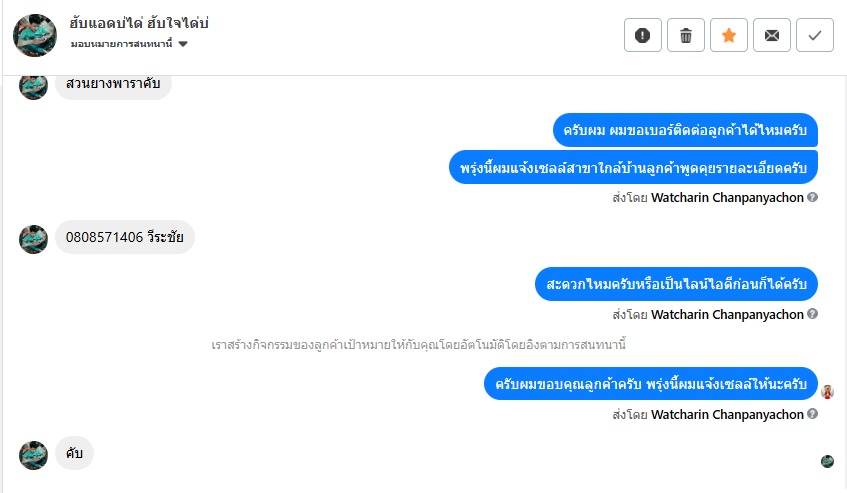Click help icon below ครับผมขอบคุณลูกค้าครับ message
The image size is (847, 493).
pos(813,414)
